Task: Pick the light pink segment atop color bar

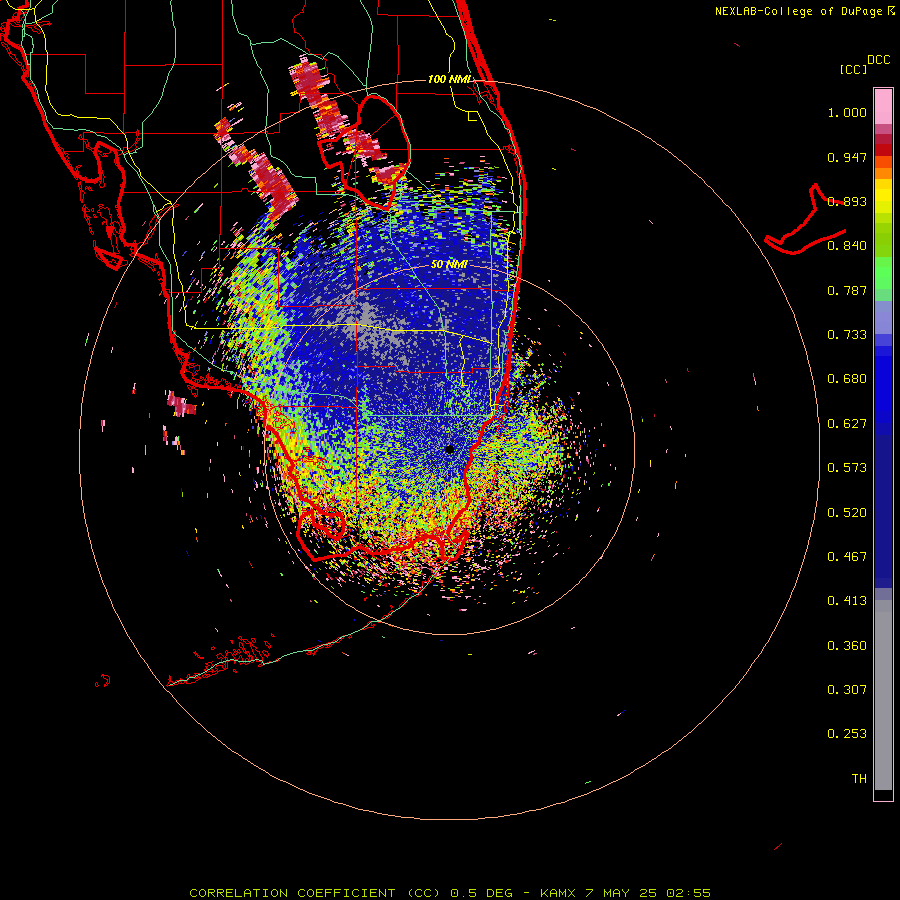Action: 883,106
